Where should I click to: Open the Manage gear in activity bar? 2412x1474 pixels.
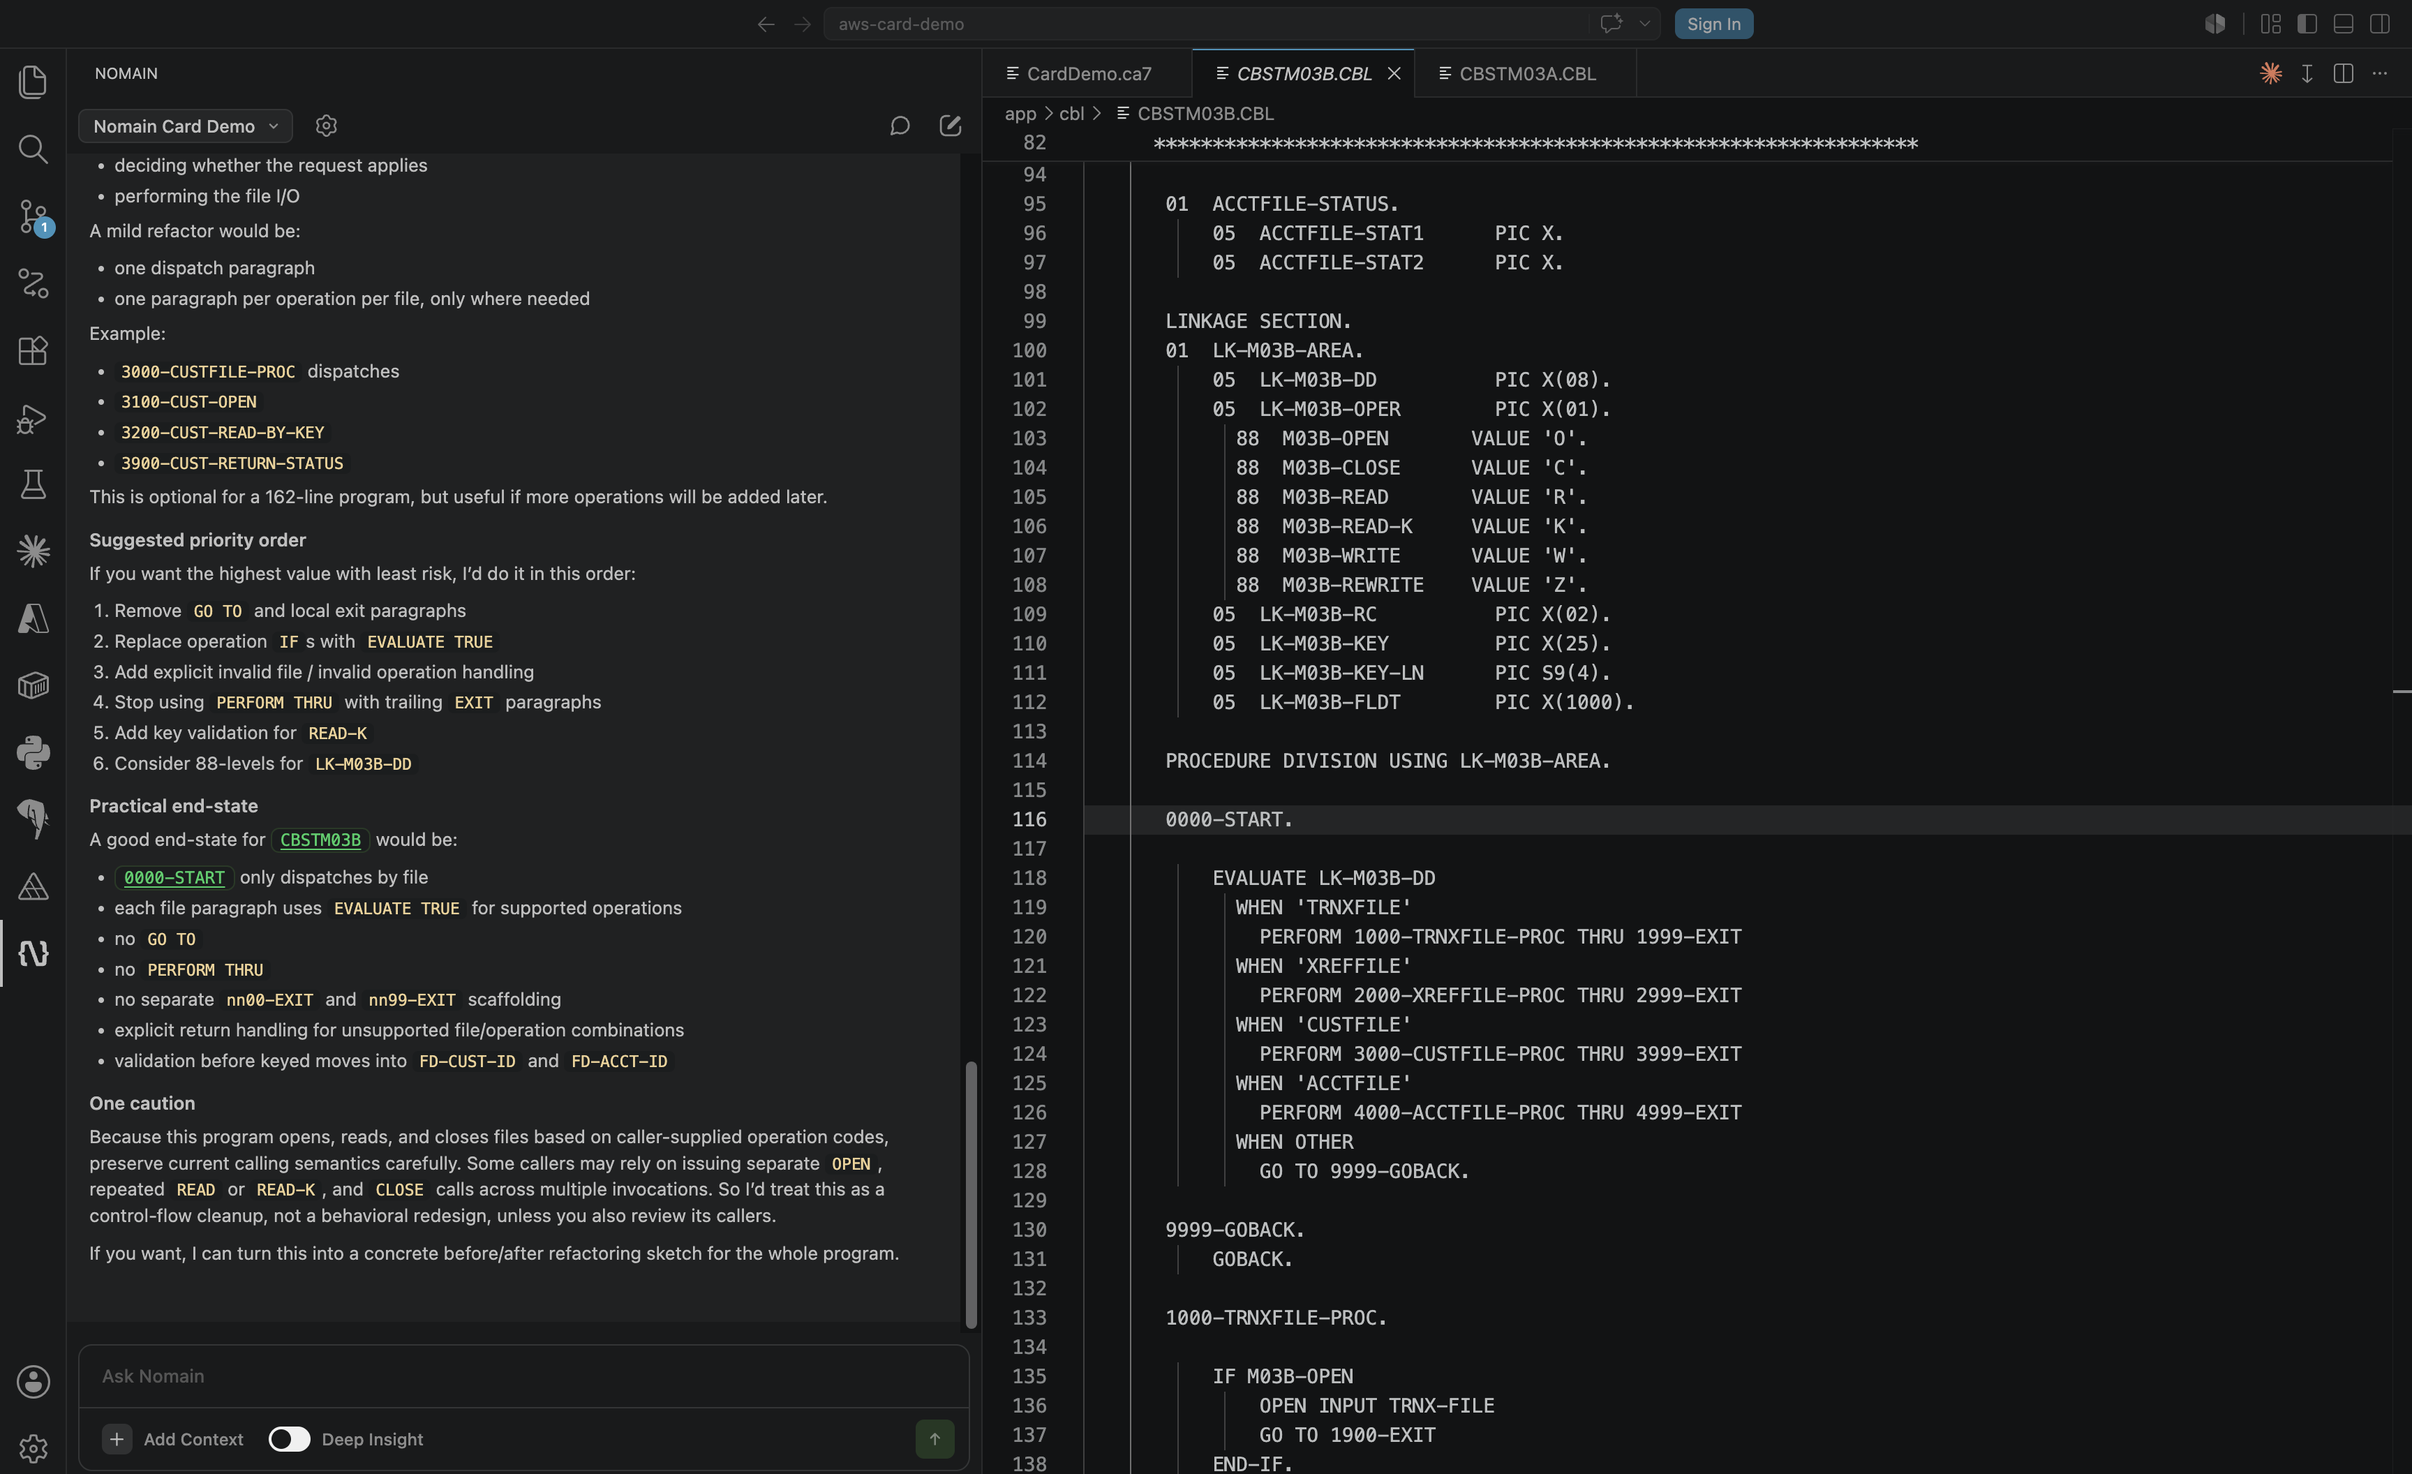click(33, 1448)
